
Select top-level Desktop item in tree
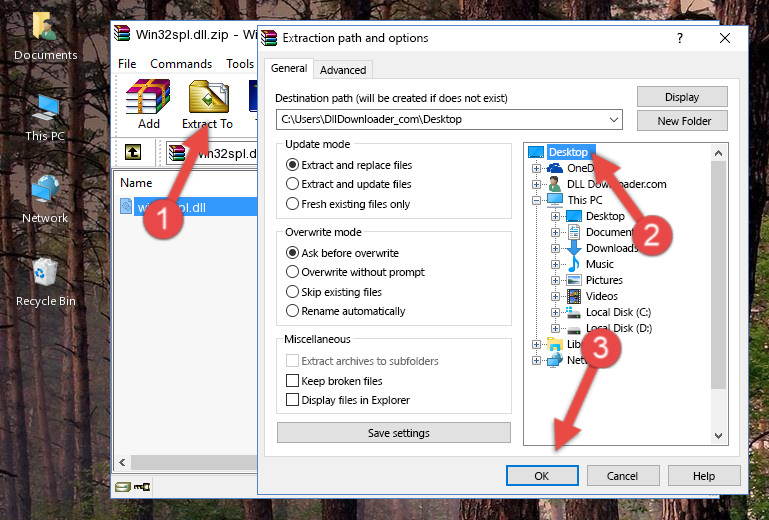click(567, 152)
